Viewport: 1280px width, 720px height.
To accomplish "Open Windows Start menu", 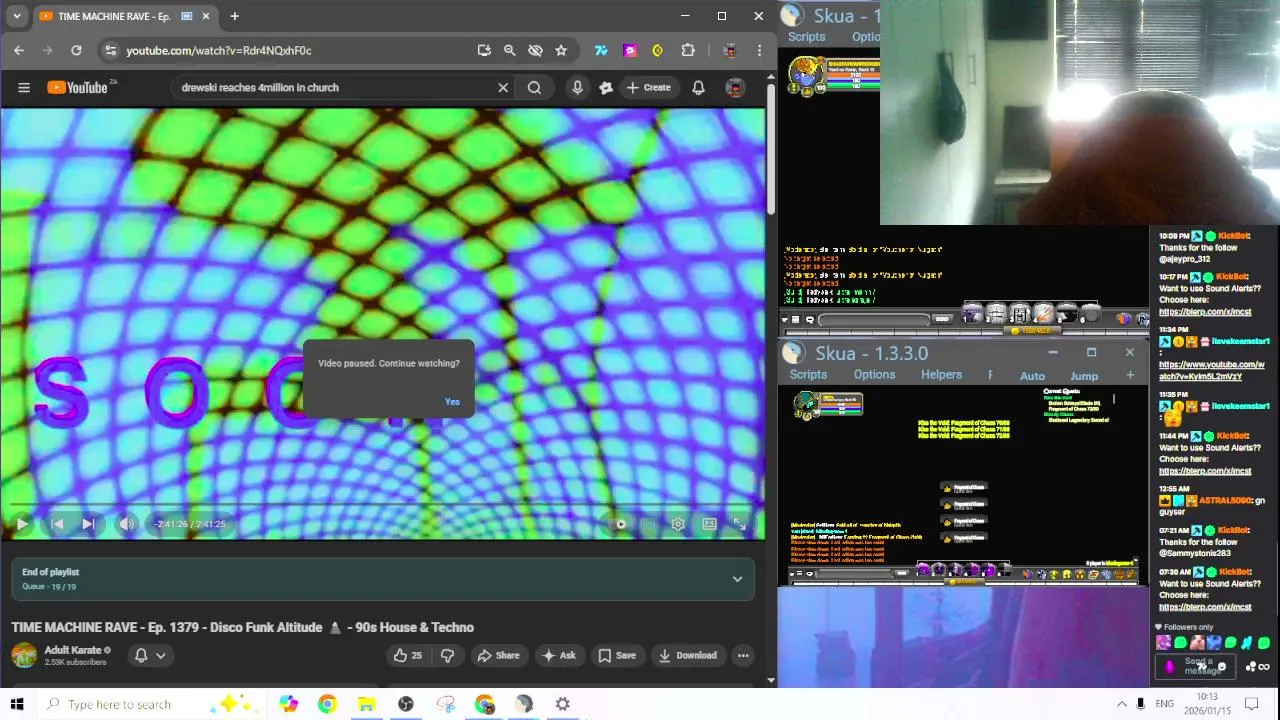I will coord(17,704).
